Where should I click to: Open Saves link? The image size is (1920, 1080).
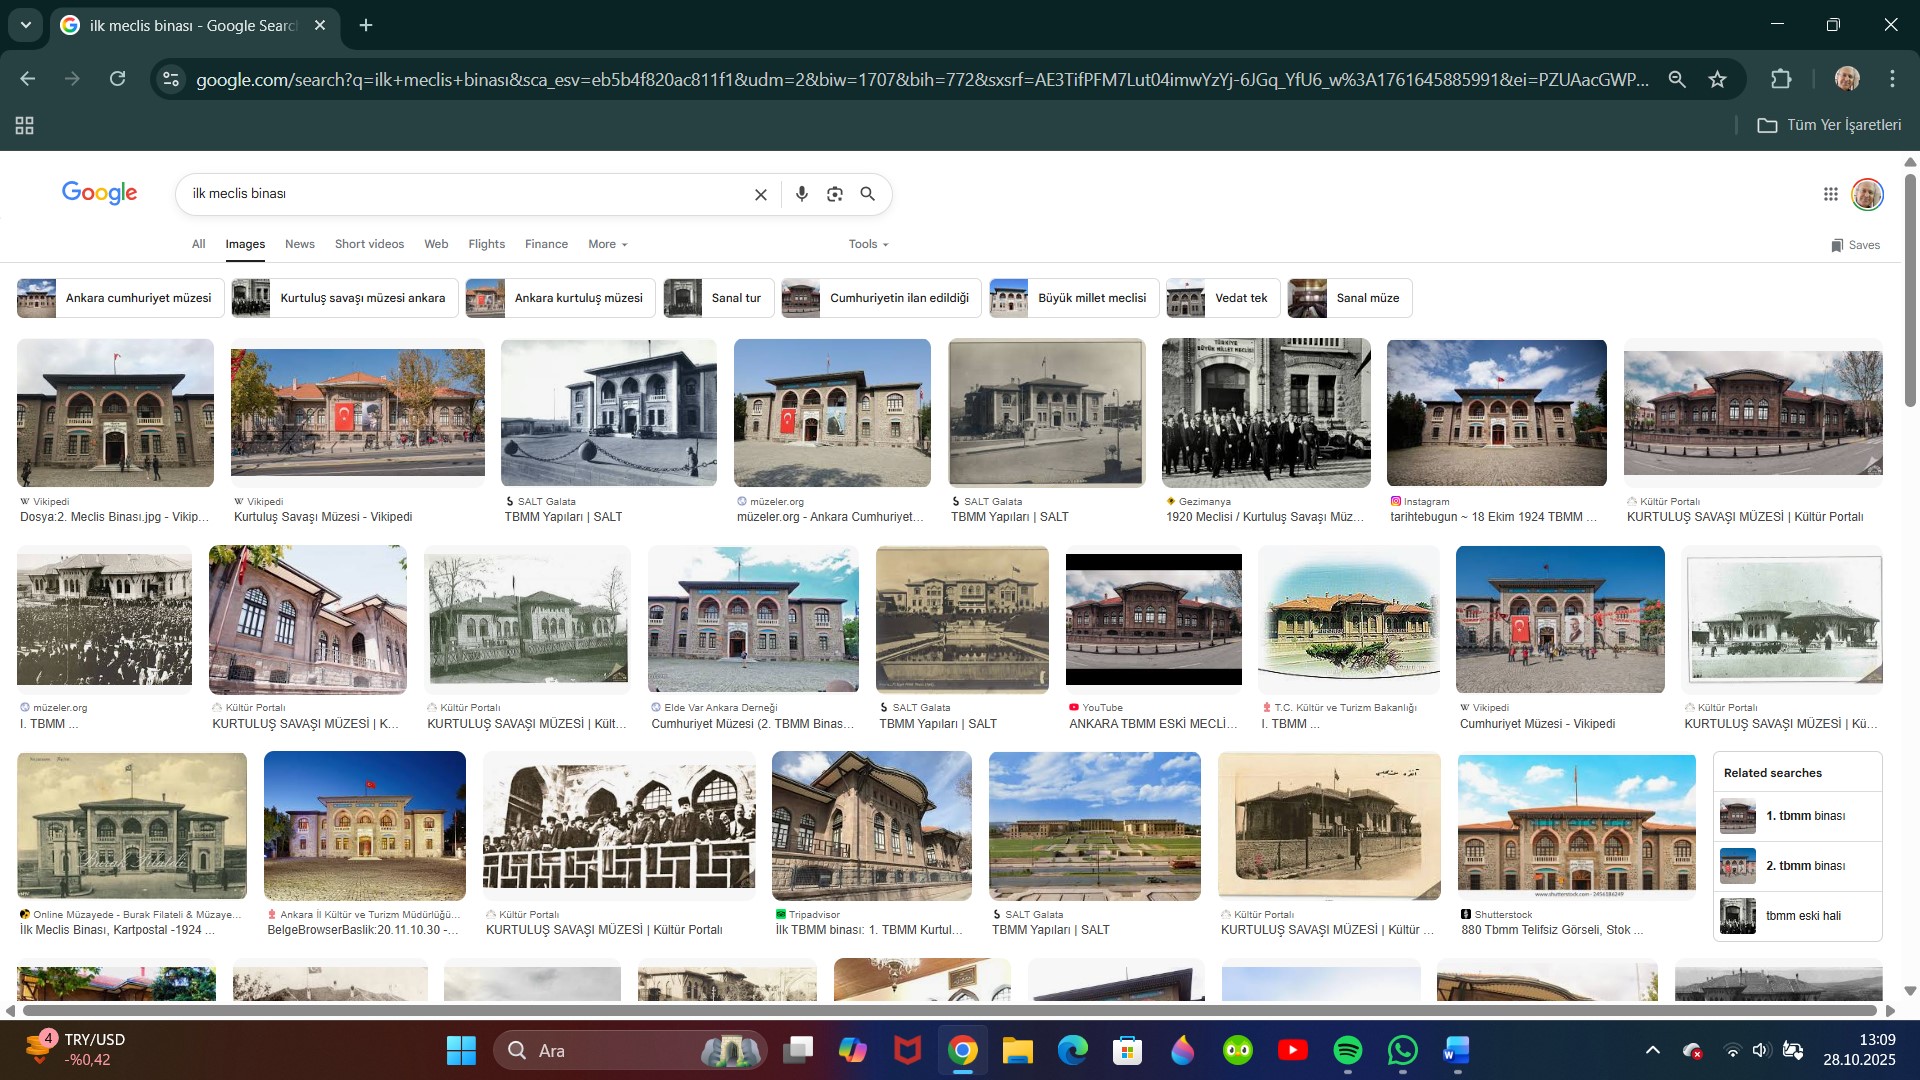pyautogui.click(x=1855, y=245)
